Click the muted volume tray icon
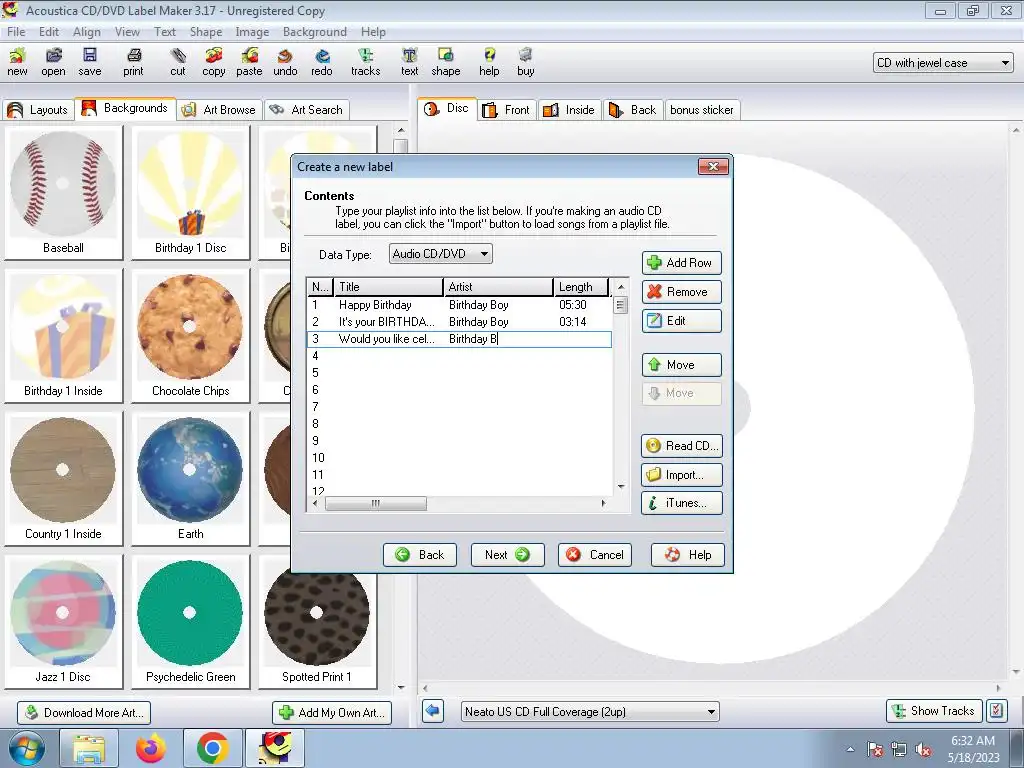1024x768 pixels. click(x=923, y=750)
